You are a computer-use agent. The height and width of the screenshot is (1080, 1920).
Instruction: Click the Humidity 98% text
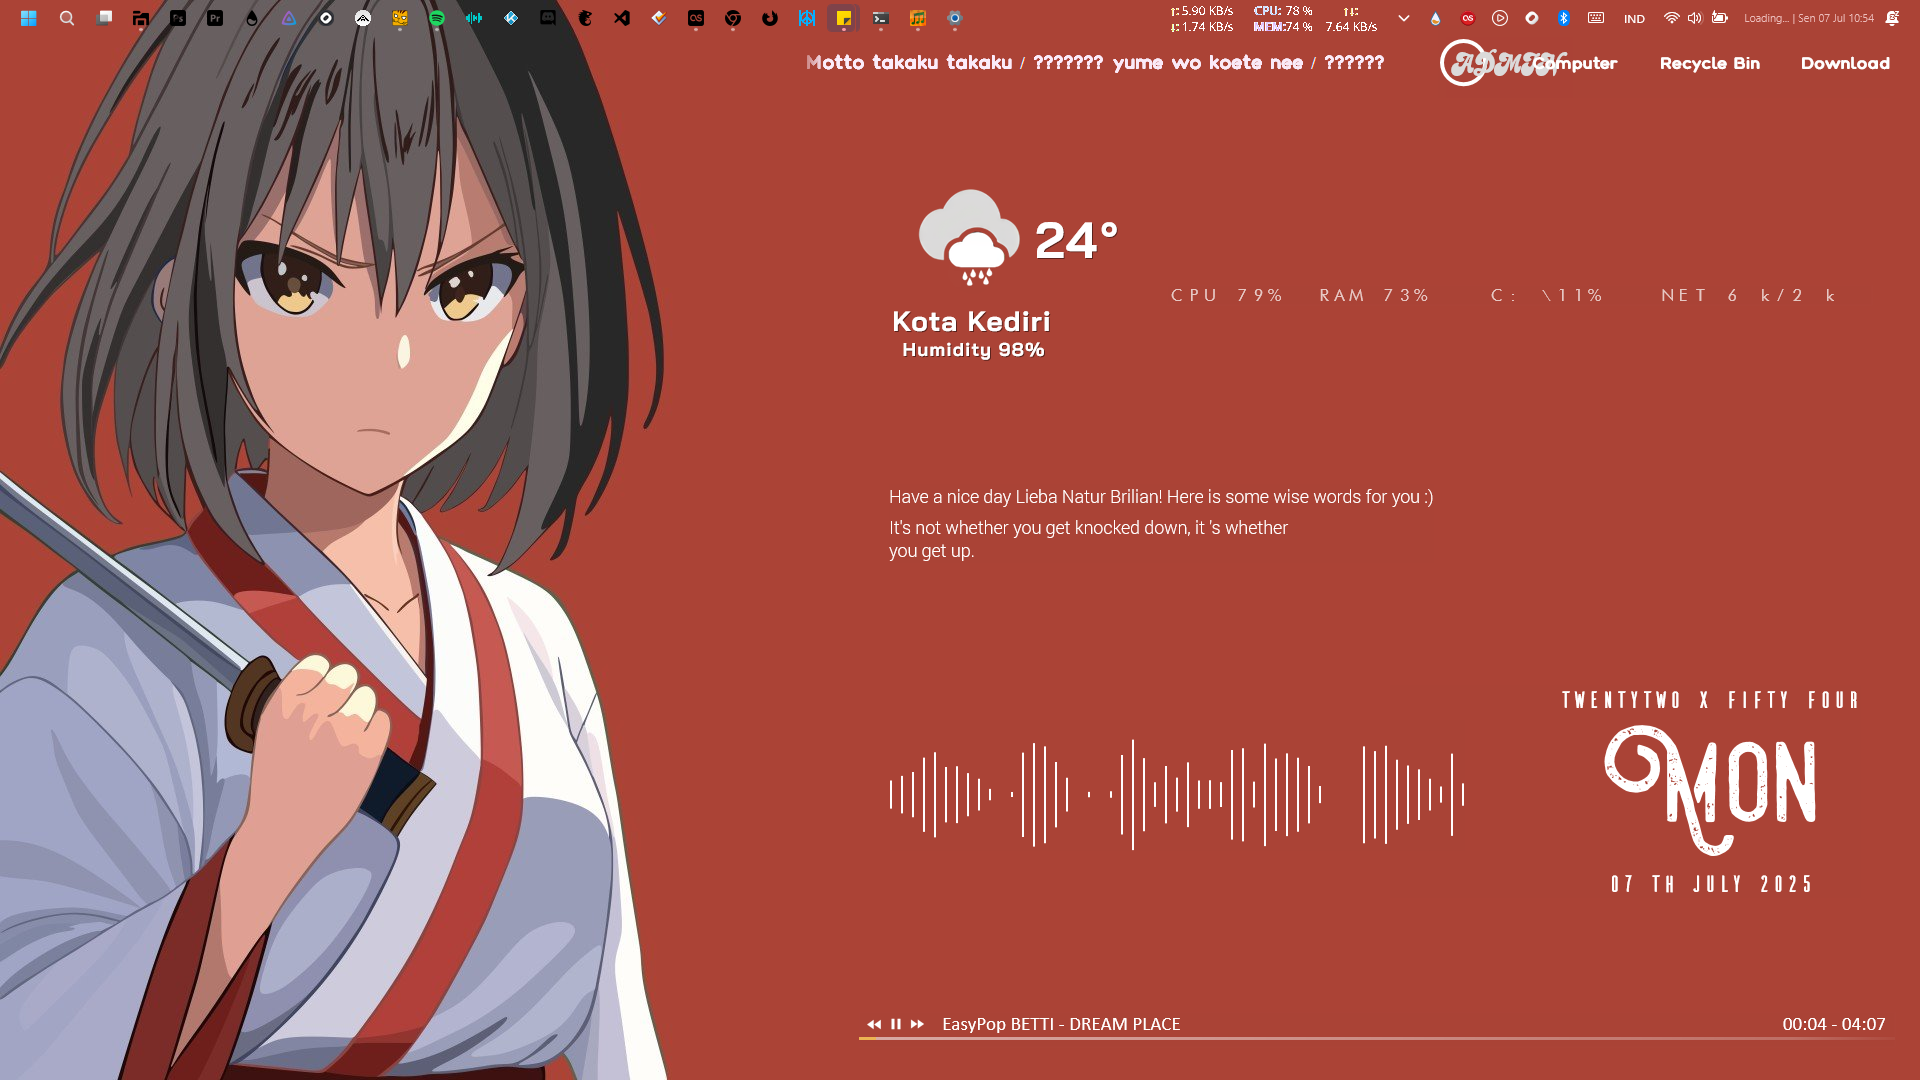[x=973, y=350]
